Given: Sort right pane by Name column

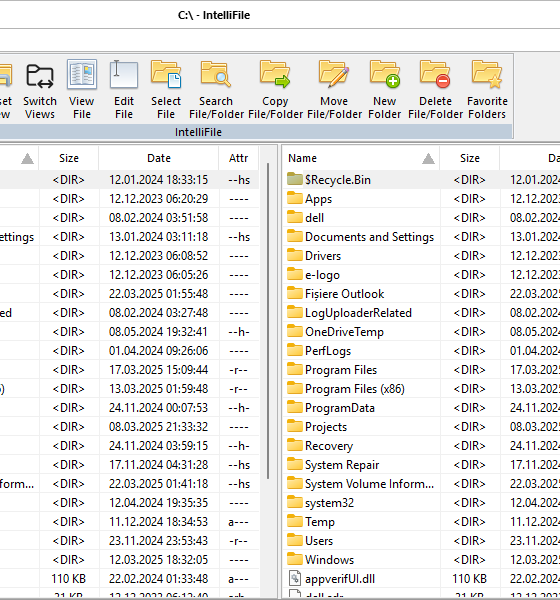Looking at the screenshot, I should click(361, 158).
